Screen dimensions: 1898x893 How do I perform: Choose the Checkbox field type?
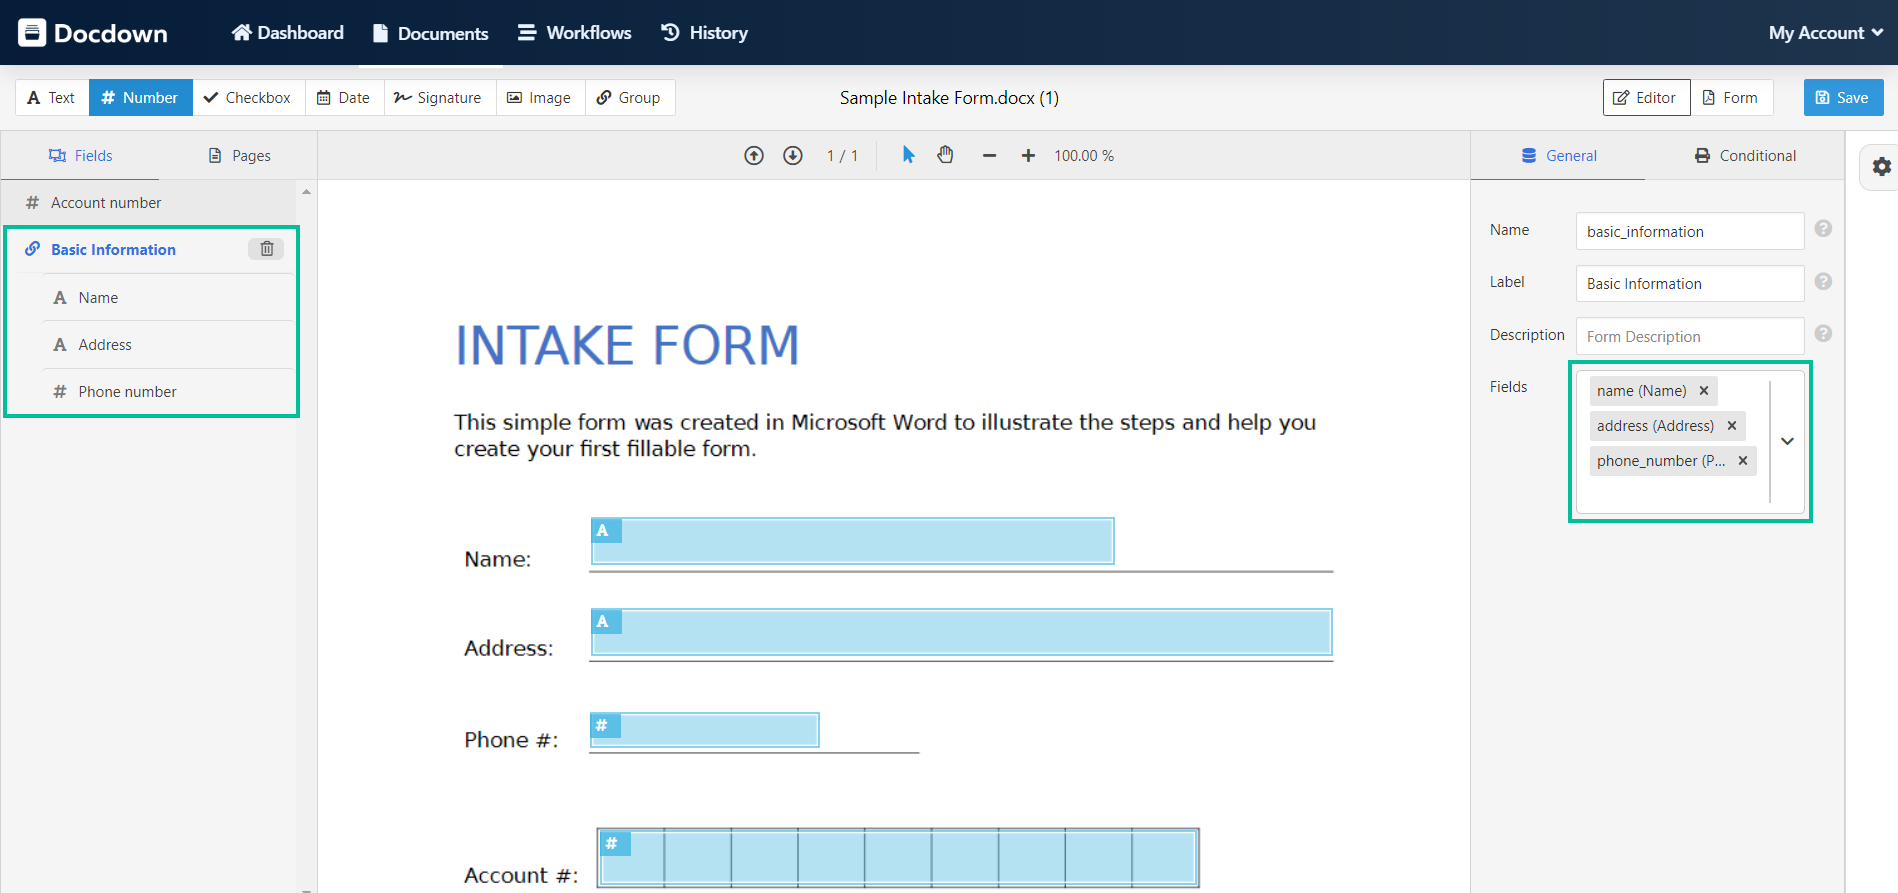pos(247,98)
